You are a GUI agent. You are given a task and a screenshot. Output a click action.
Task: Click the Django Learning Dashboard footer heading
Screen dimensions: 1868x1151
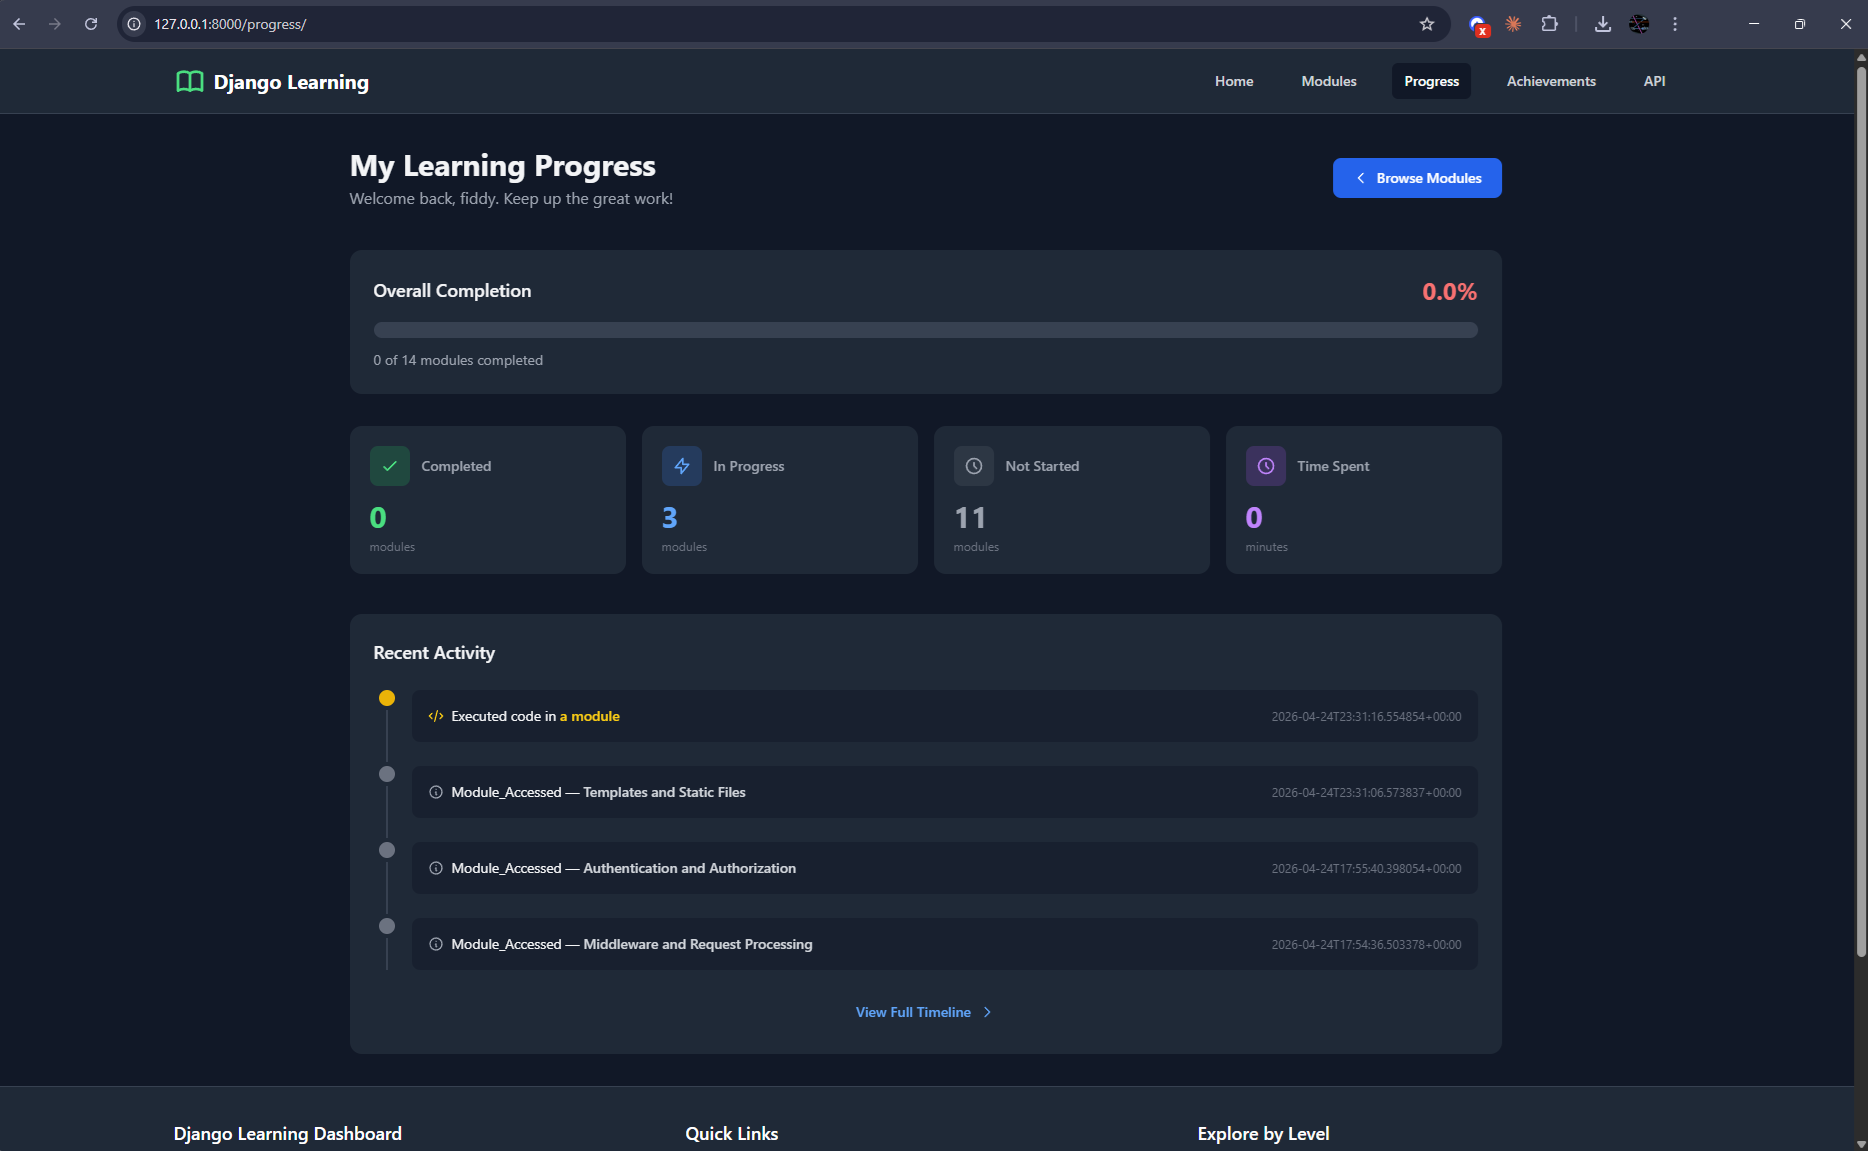coord(288,1133)
